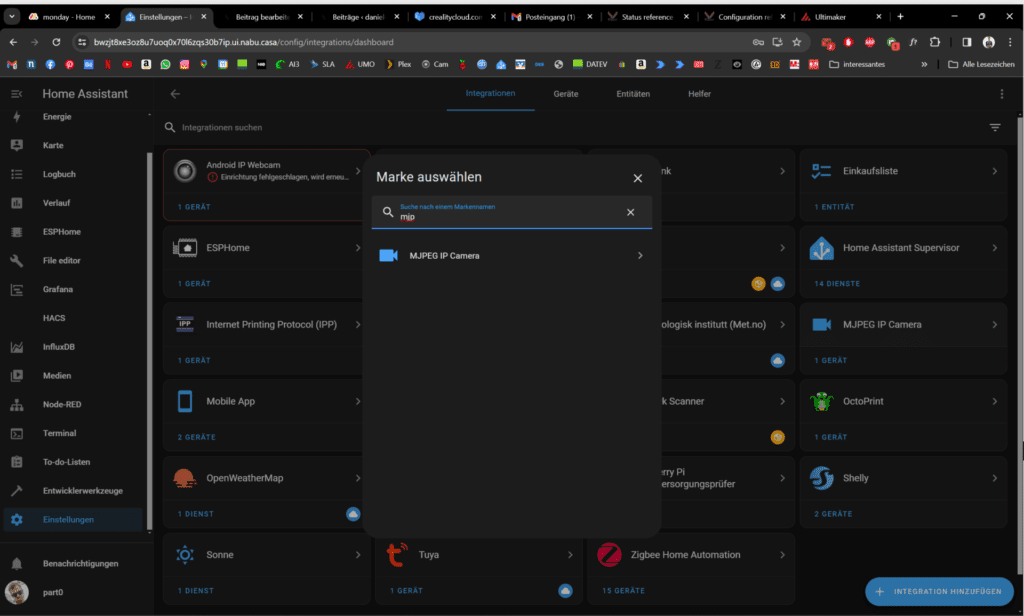Image resolution: width=1024 pixels, height=616 pixels.
Task: Switch to the Ultimaker browser tab
Action: pyautogui.click(x=842, y=17)
